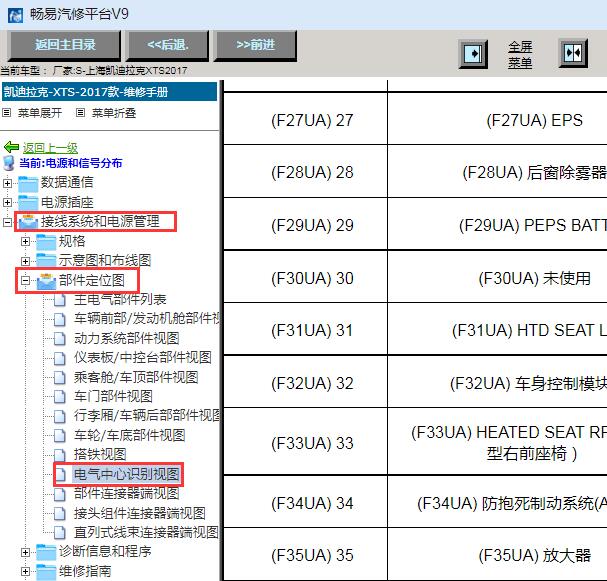Open 乘客舱/车顶部件视图 document
Viewport: 607px width, 581px height.
(136, 377)
